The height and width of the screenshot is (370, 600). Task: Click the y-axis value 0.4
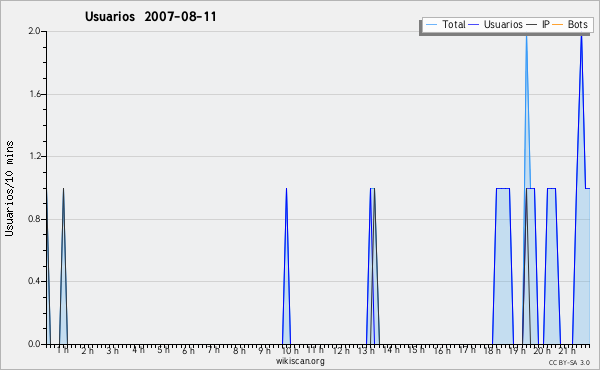(x=34, y=281)
